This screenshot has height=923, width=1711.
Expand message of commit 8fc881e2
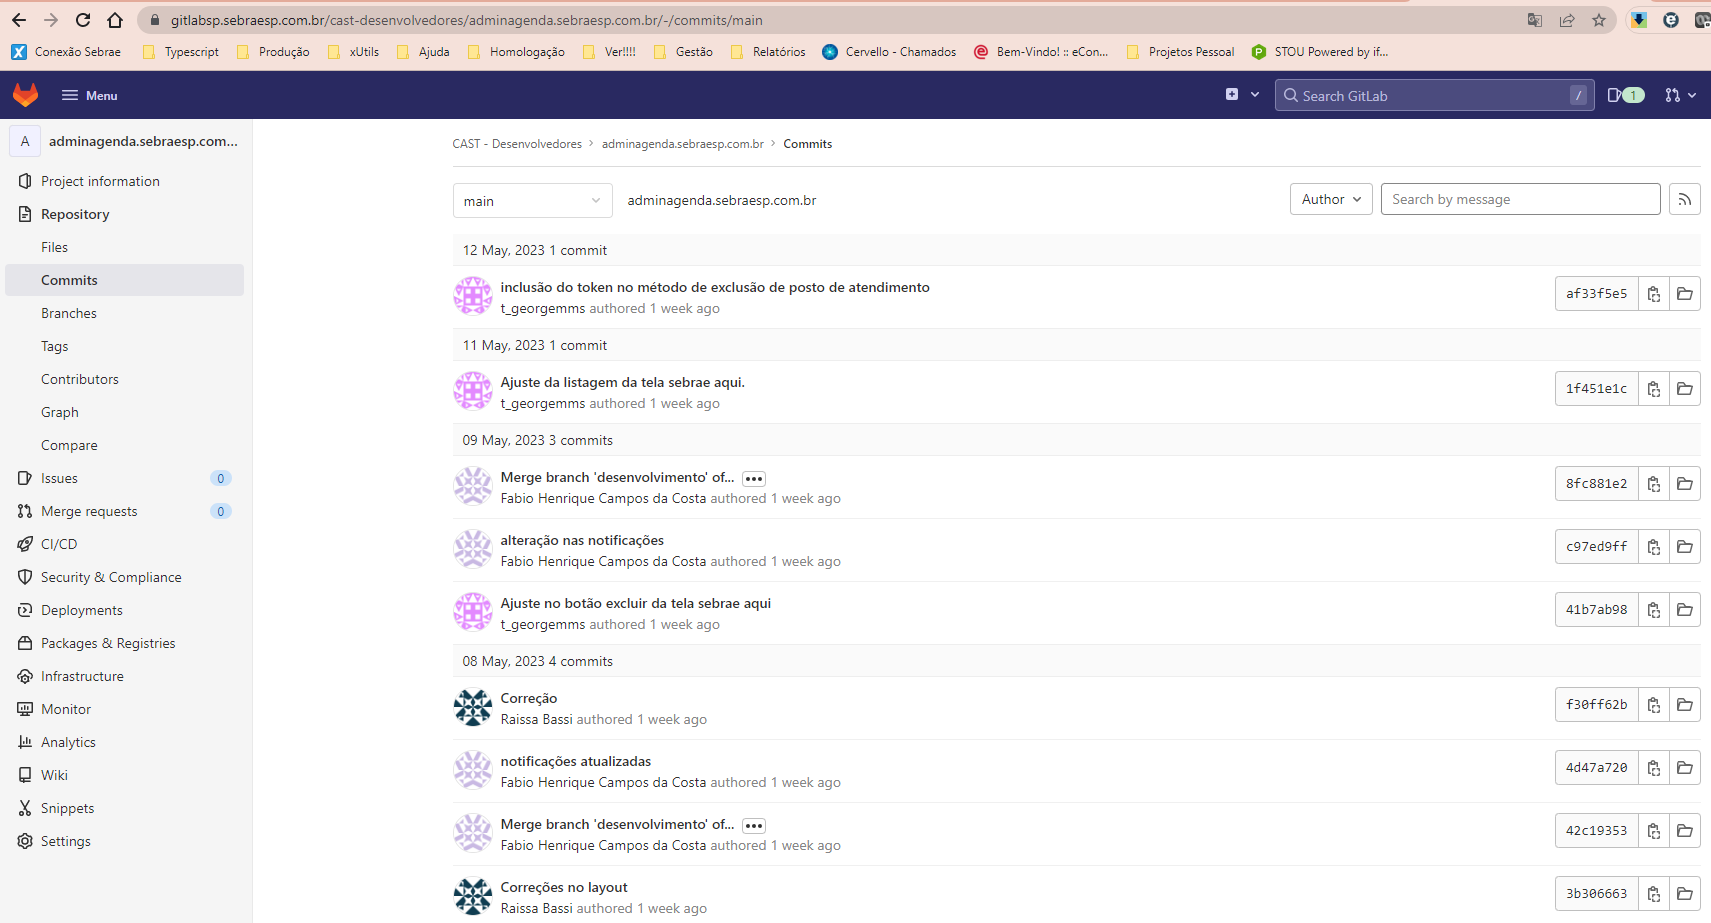click(754, 479)
